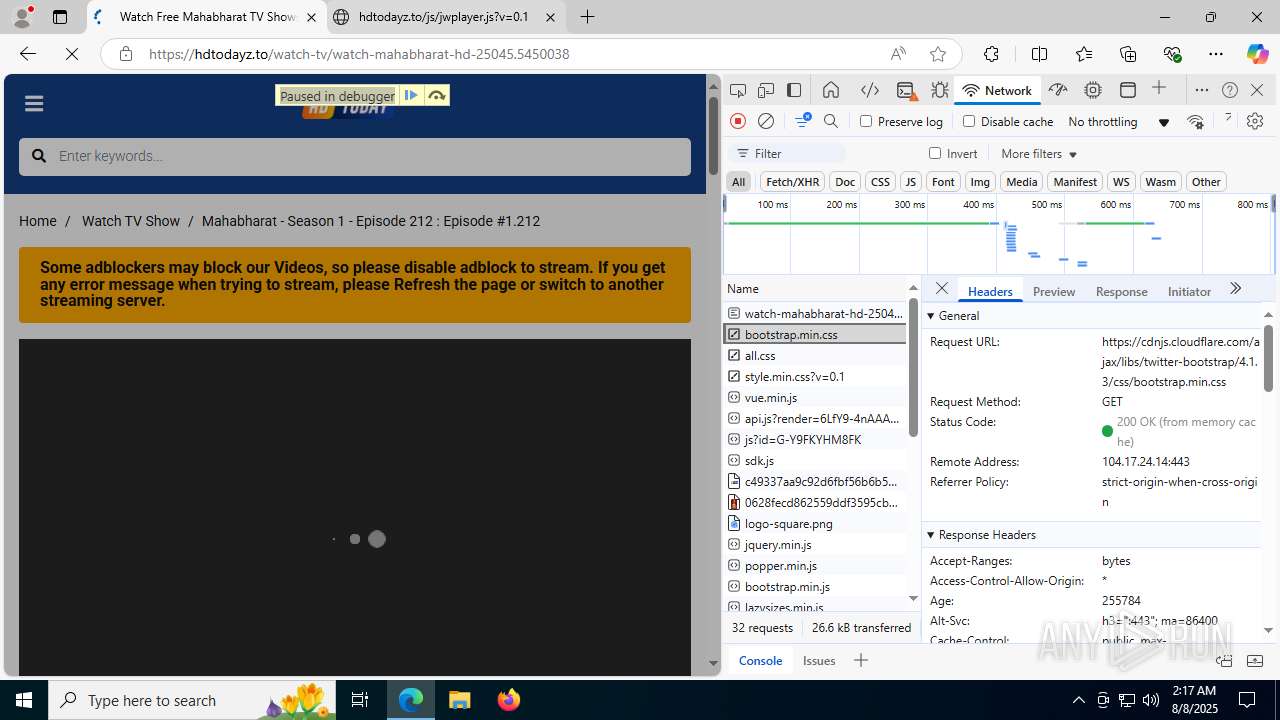
Task: Filter requests by CSS type
Action: pyautogui.click(x=880, y=182)
